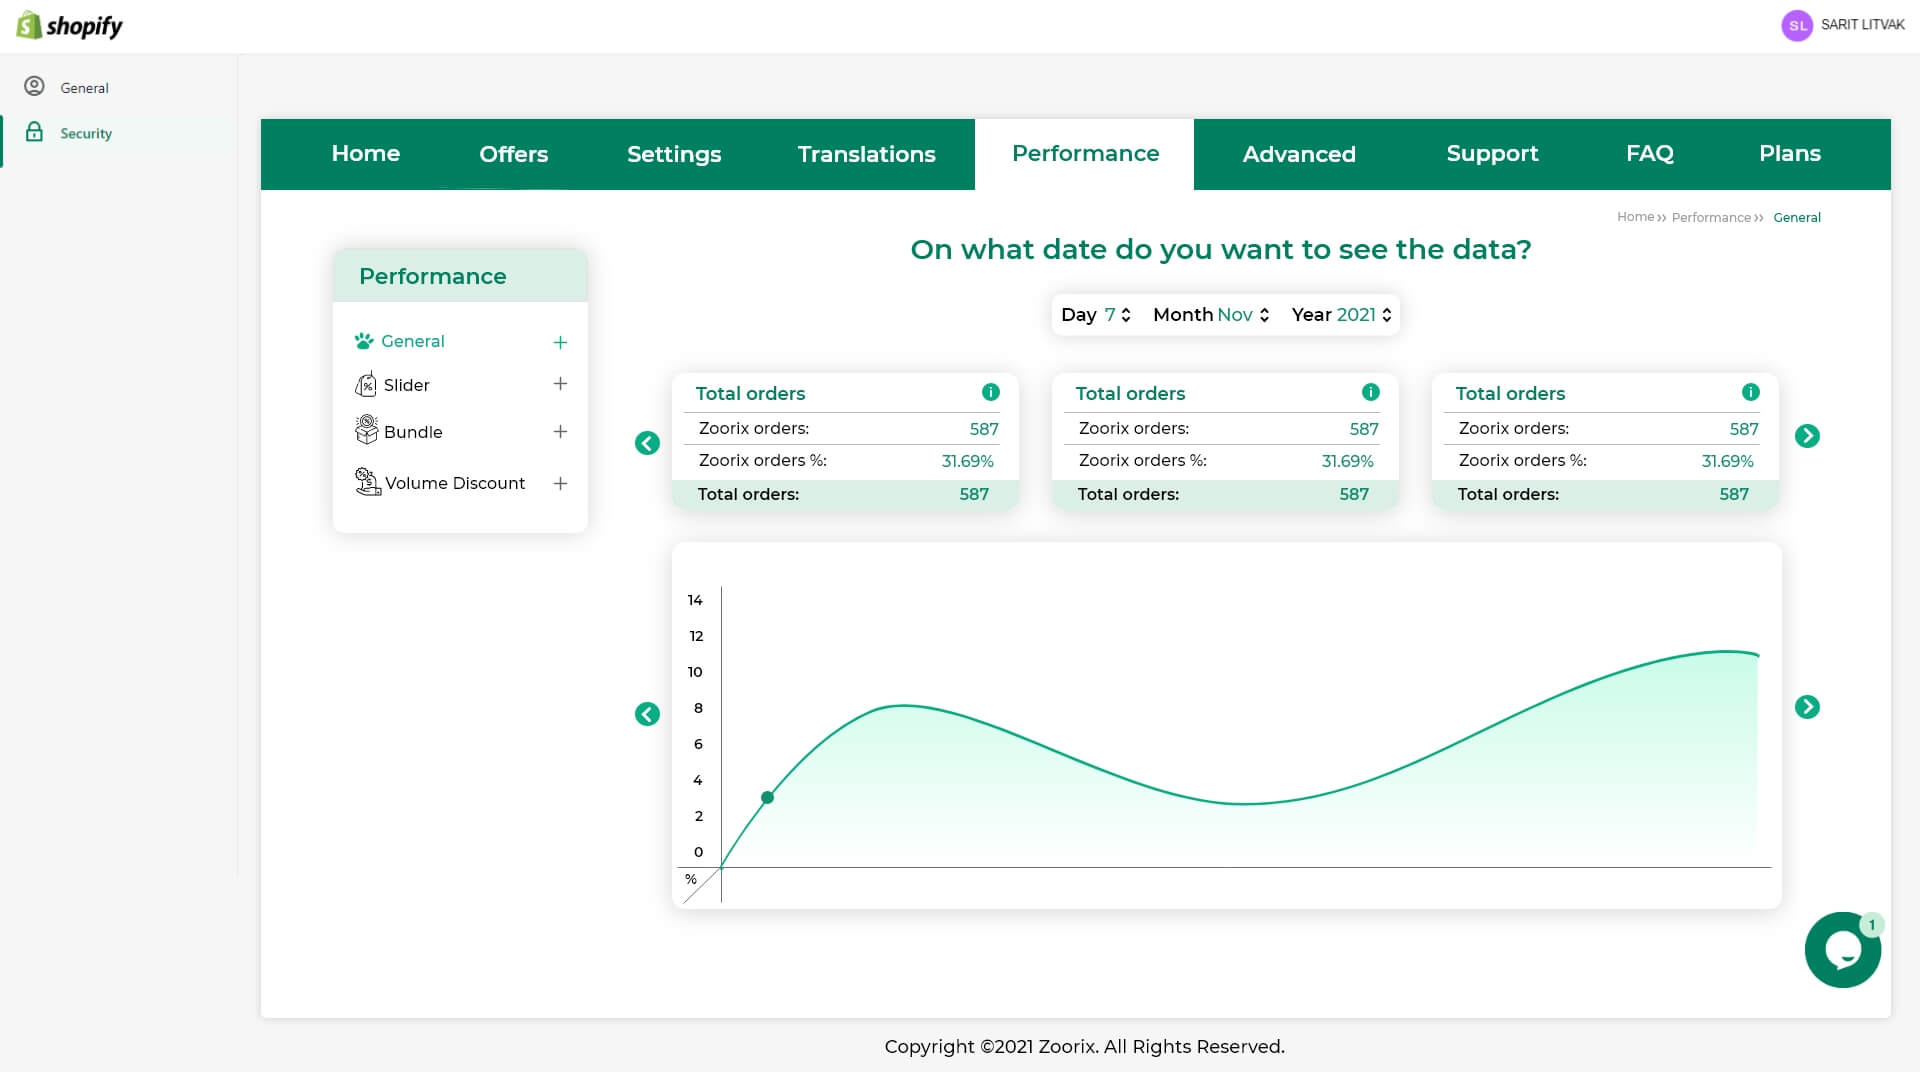Open the SL user avatar
The width and height of the screenshot is (1920, 1072).
pyautogui.click(x=1797, y=25)
